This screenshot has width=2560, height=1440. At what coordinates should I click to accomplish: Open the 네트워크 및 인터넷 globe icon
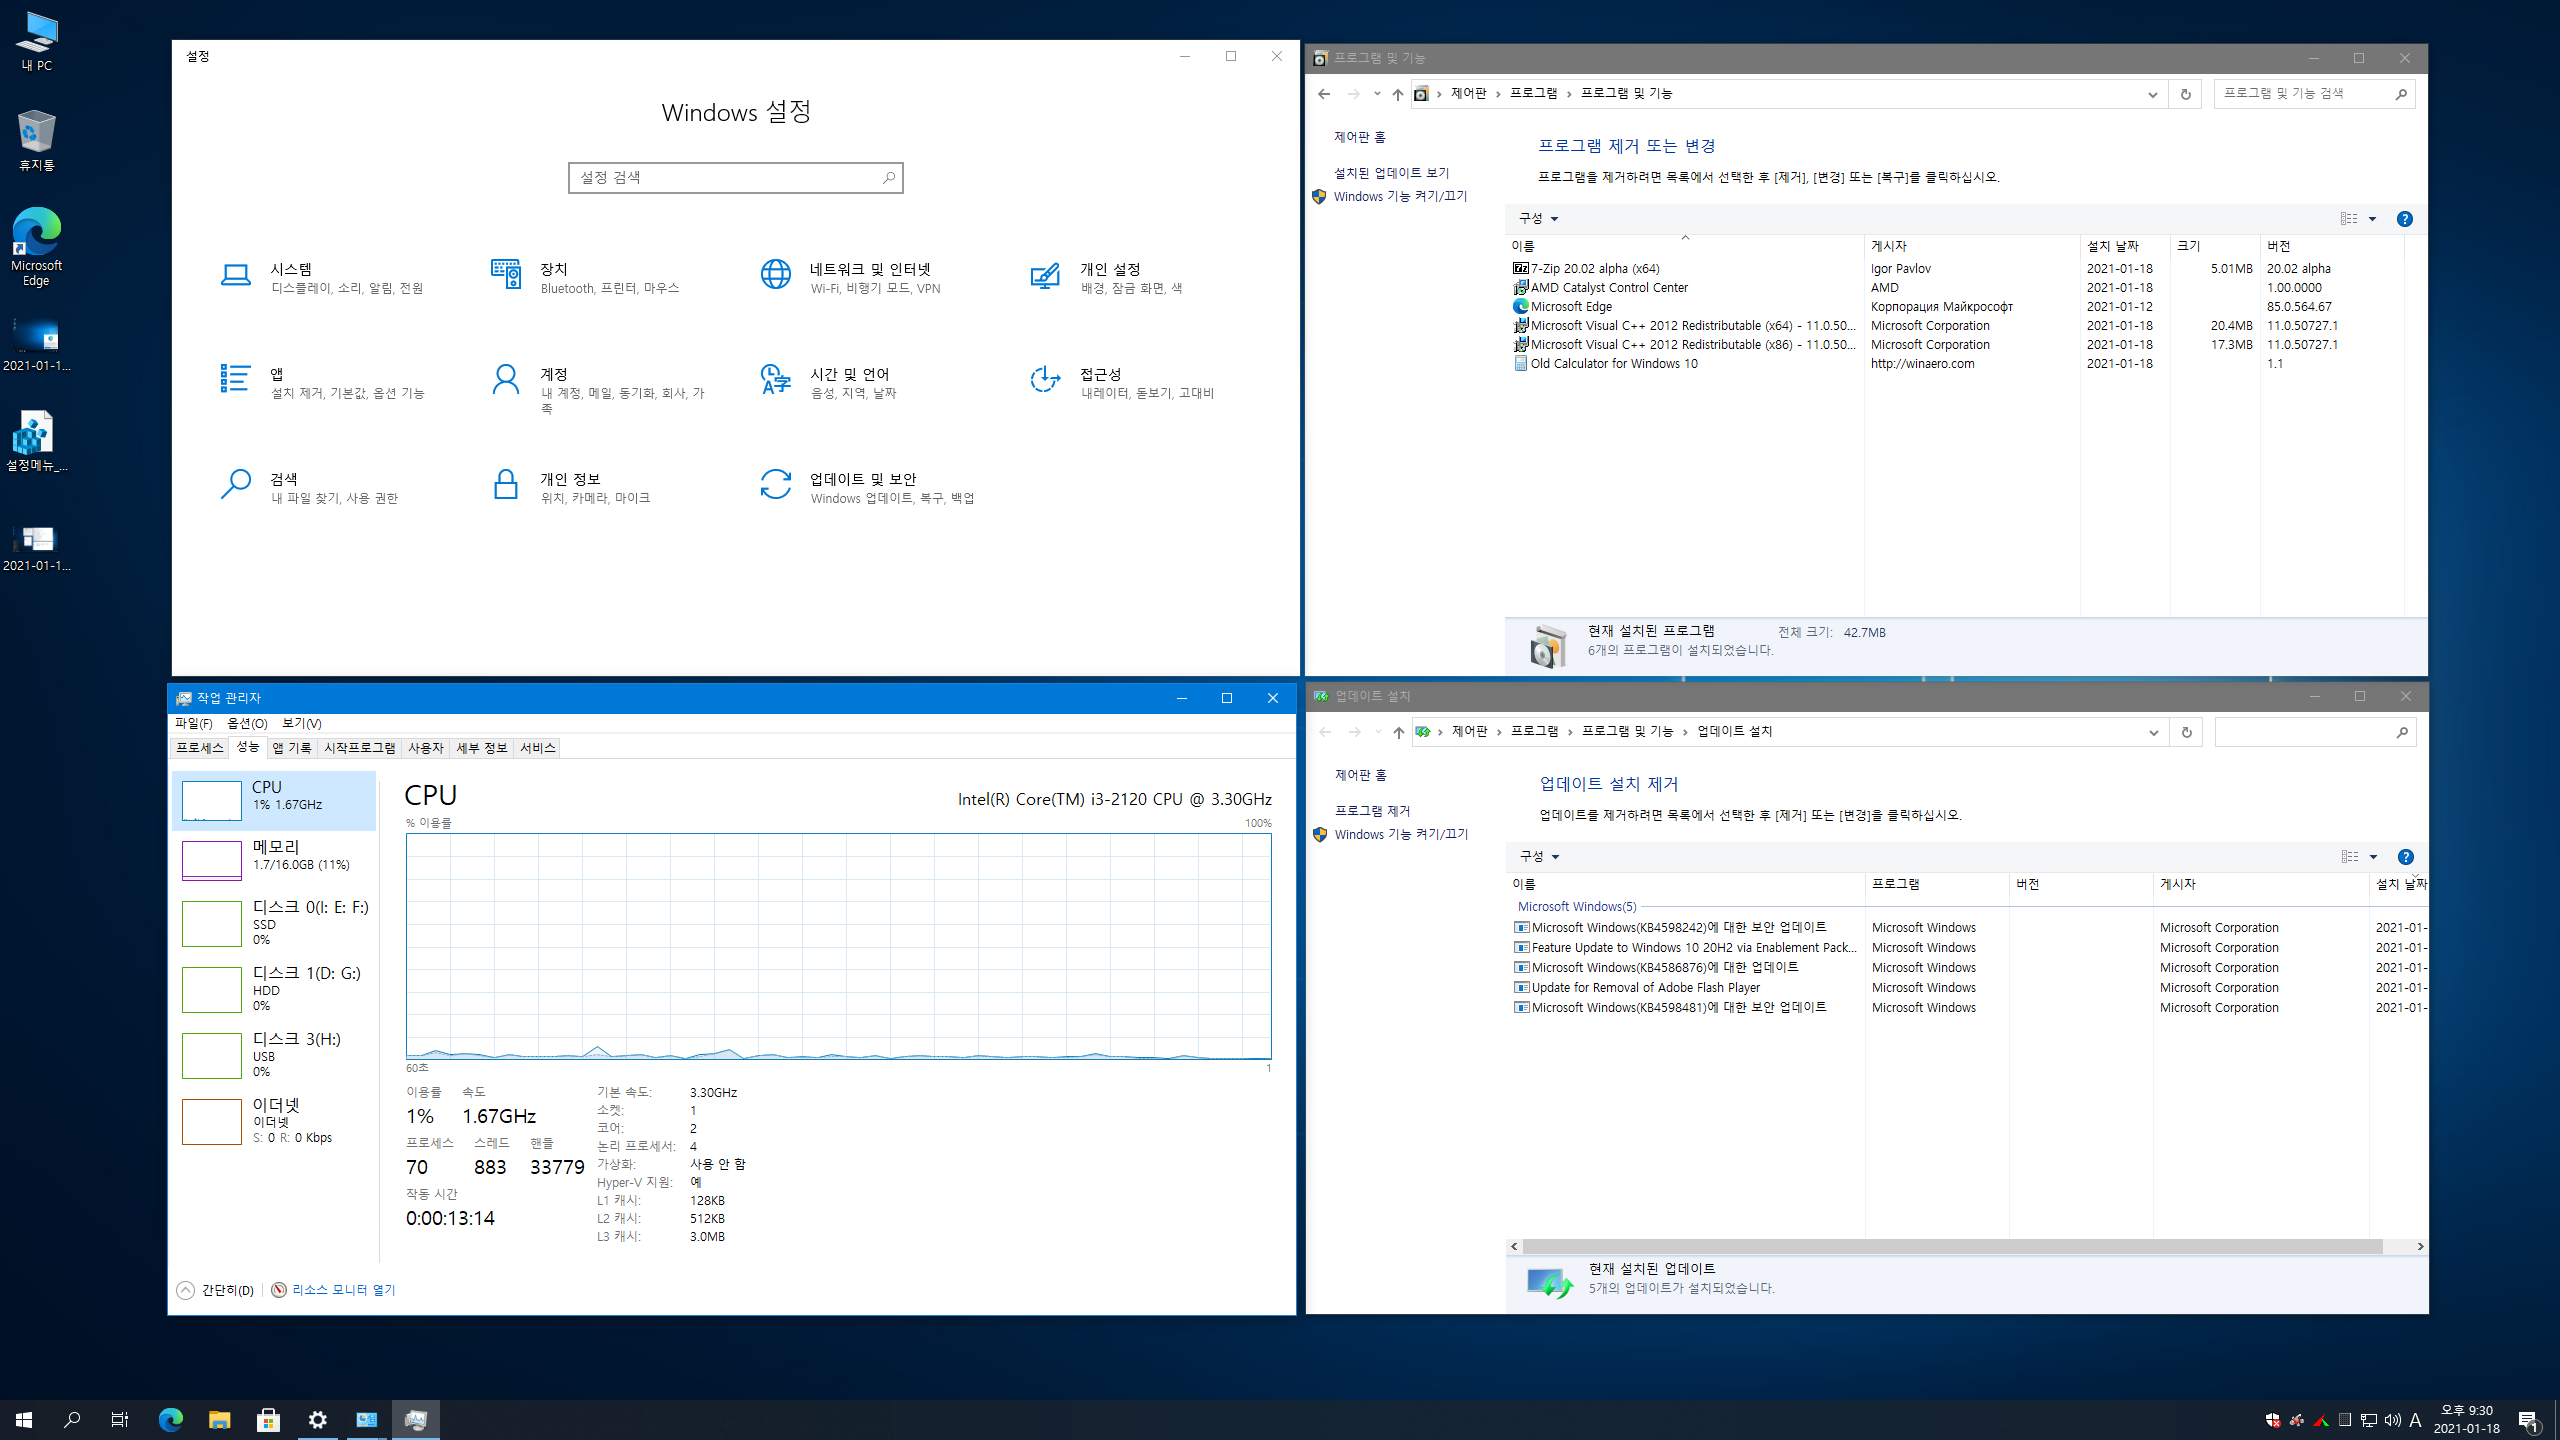[x=776, y=274]
